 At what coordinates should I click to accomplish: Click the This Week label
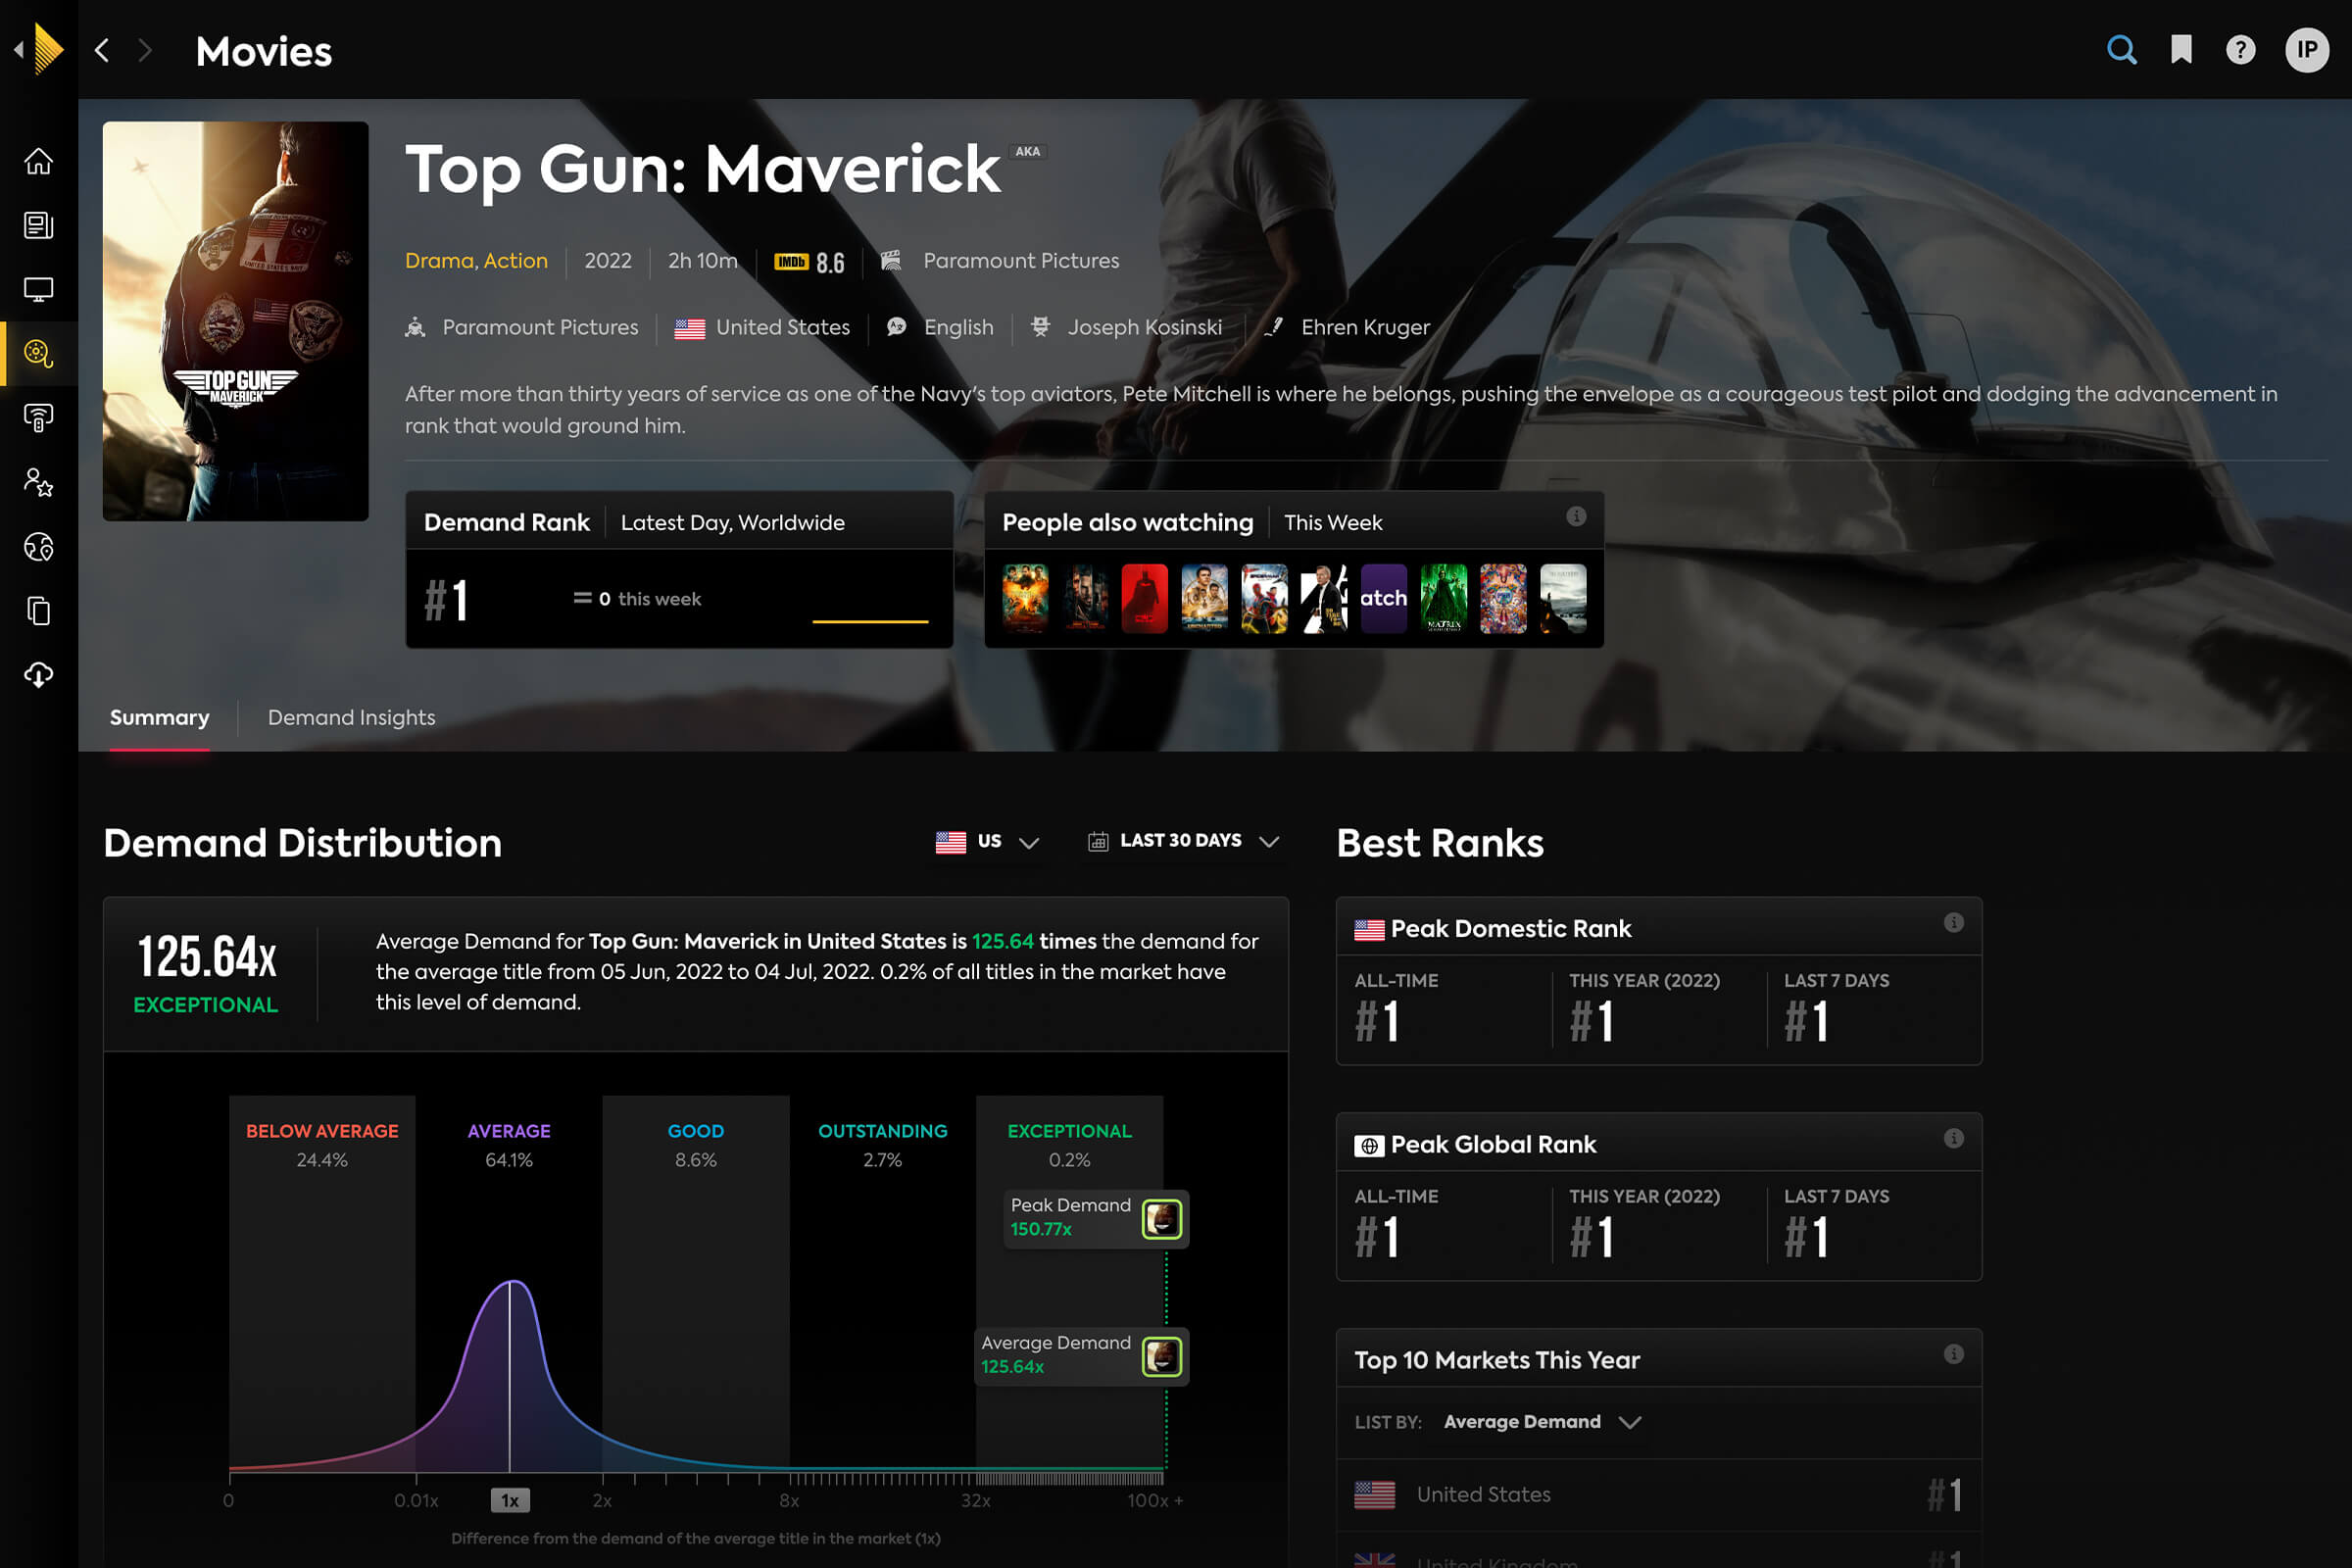coord(1333,523)
